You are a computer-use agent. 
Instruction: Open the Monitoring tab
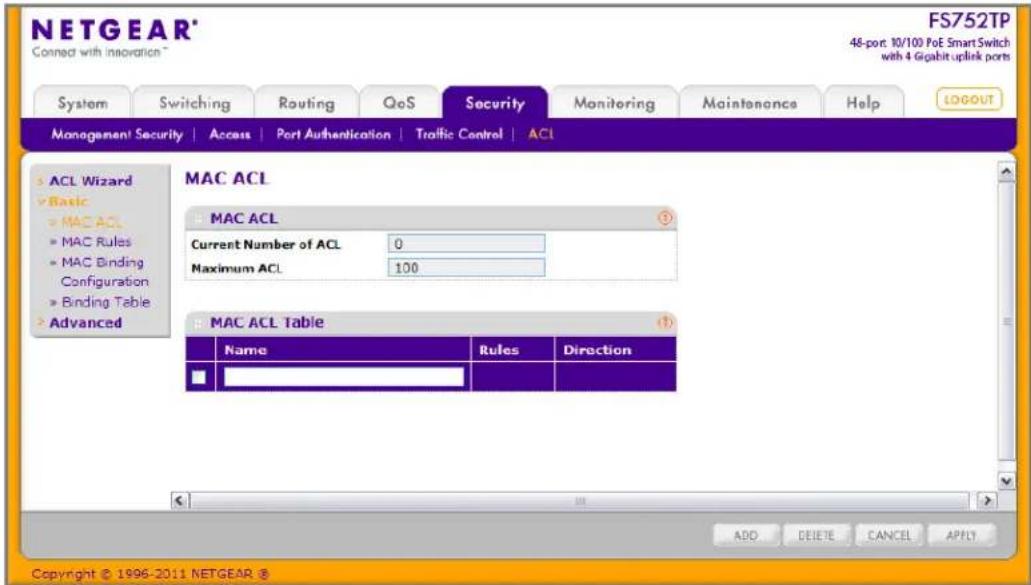click(x=614, y=103)
